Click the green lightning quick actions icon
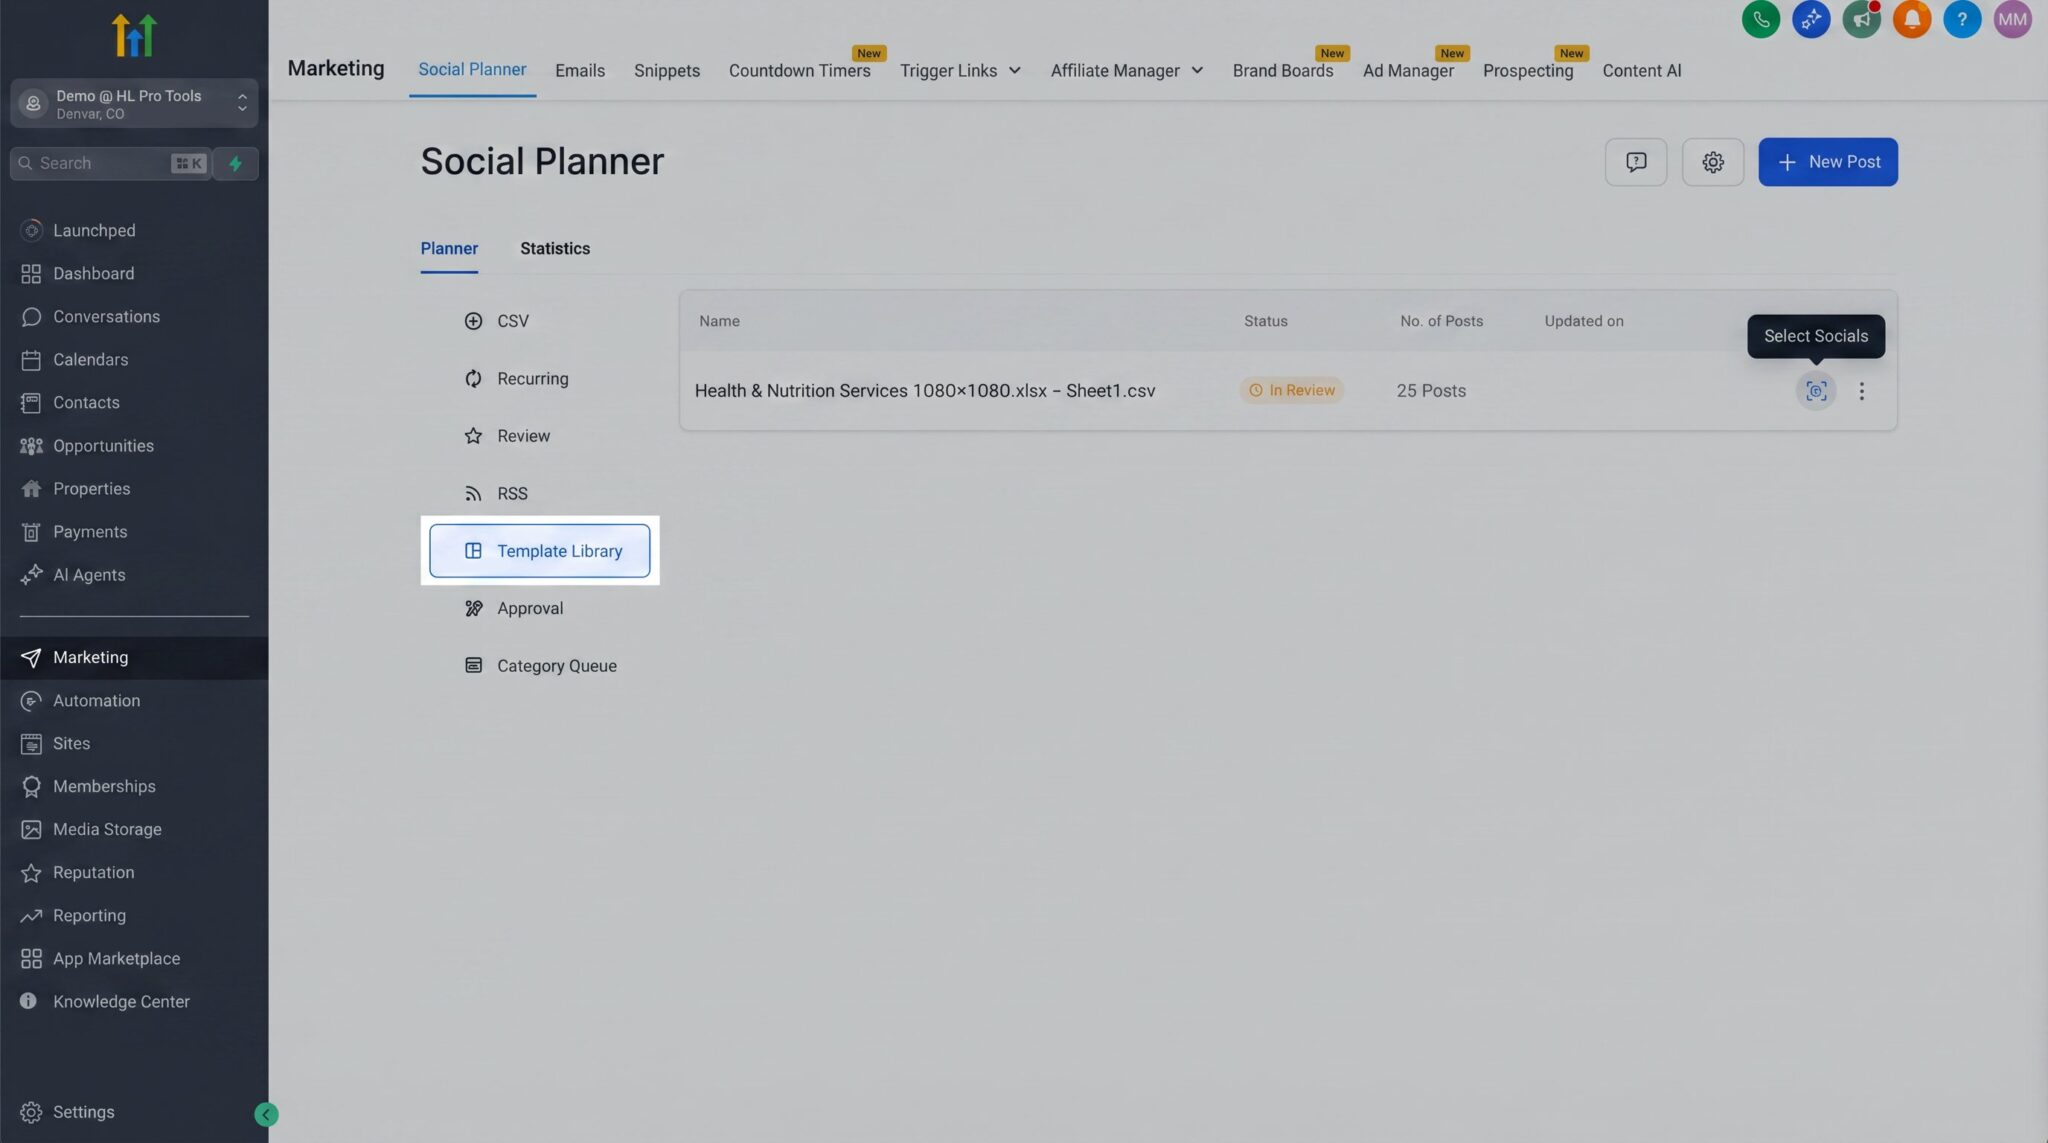Viewport: 2048px width, 1143px height. pos(236,163)
